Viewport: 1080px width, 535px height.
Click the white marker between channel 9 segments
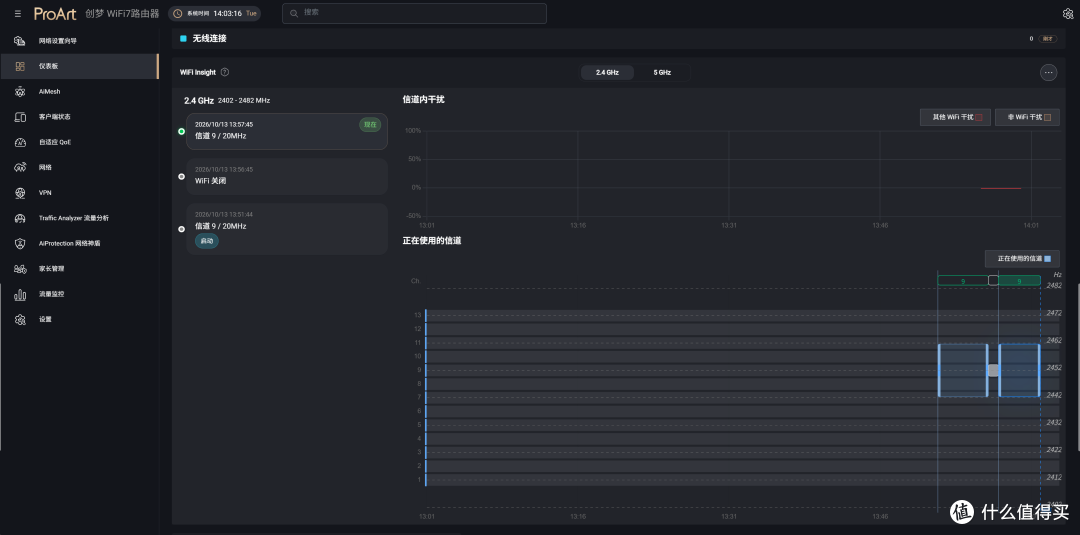point(993,280)
